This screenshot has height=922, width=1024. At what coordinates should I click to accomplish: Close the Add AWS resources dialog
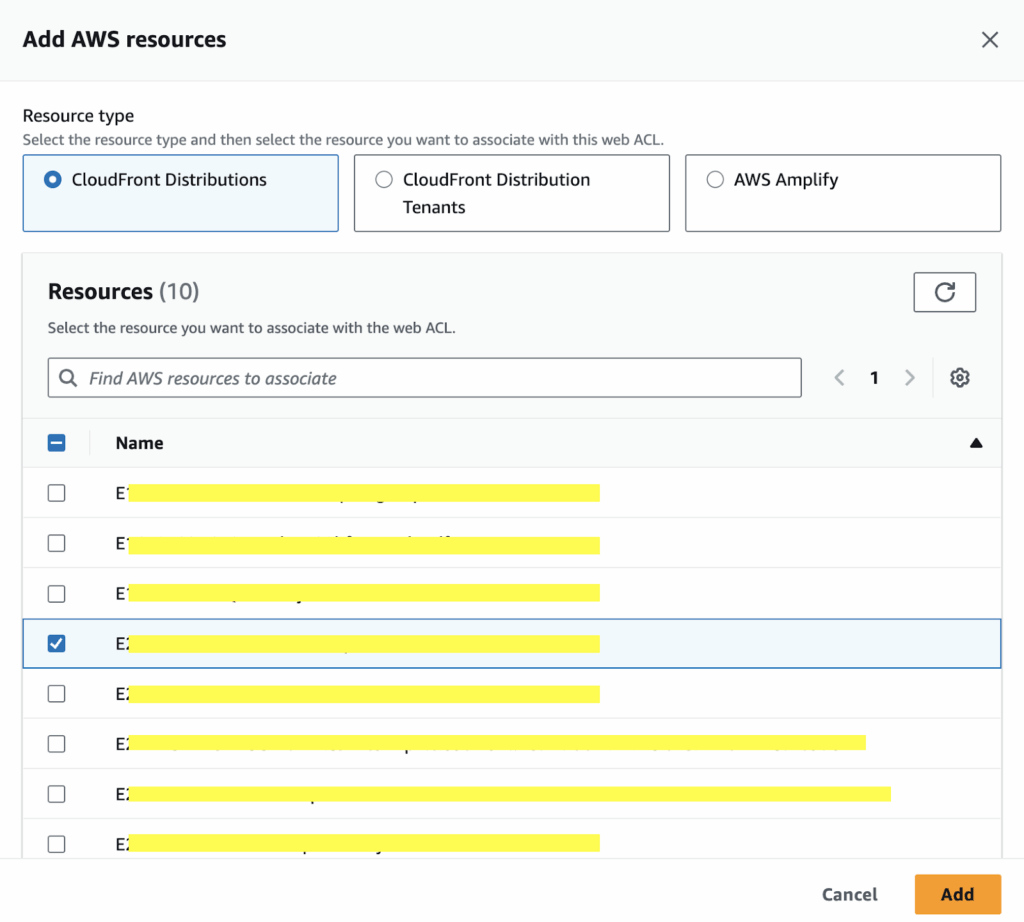[x=989, y=40]
